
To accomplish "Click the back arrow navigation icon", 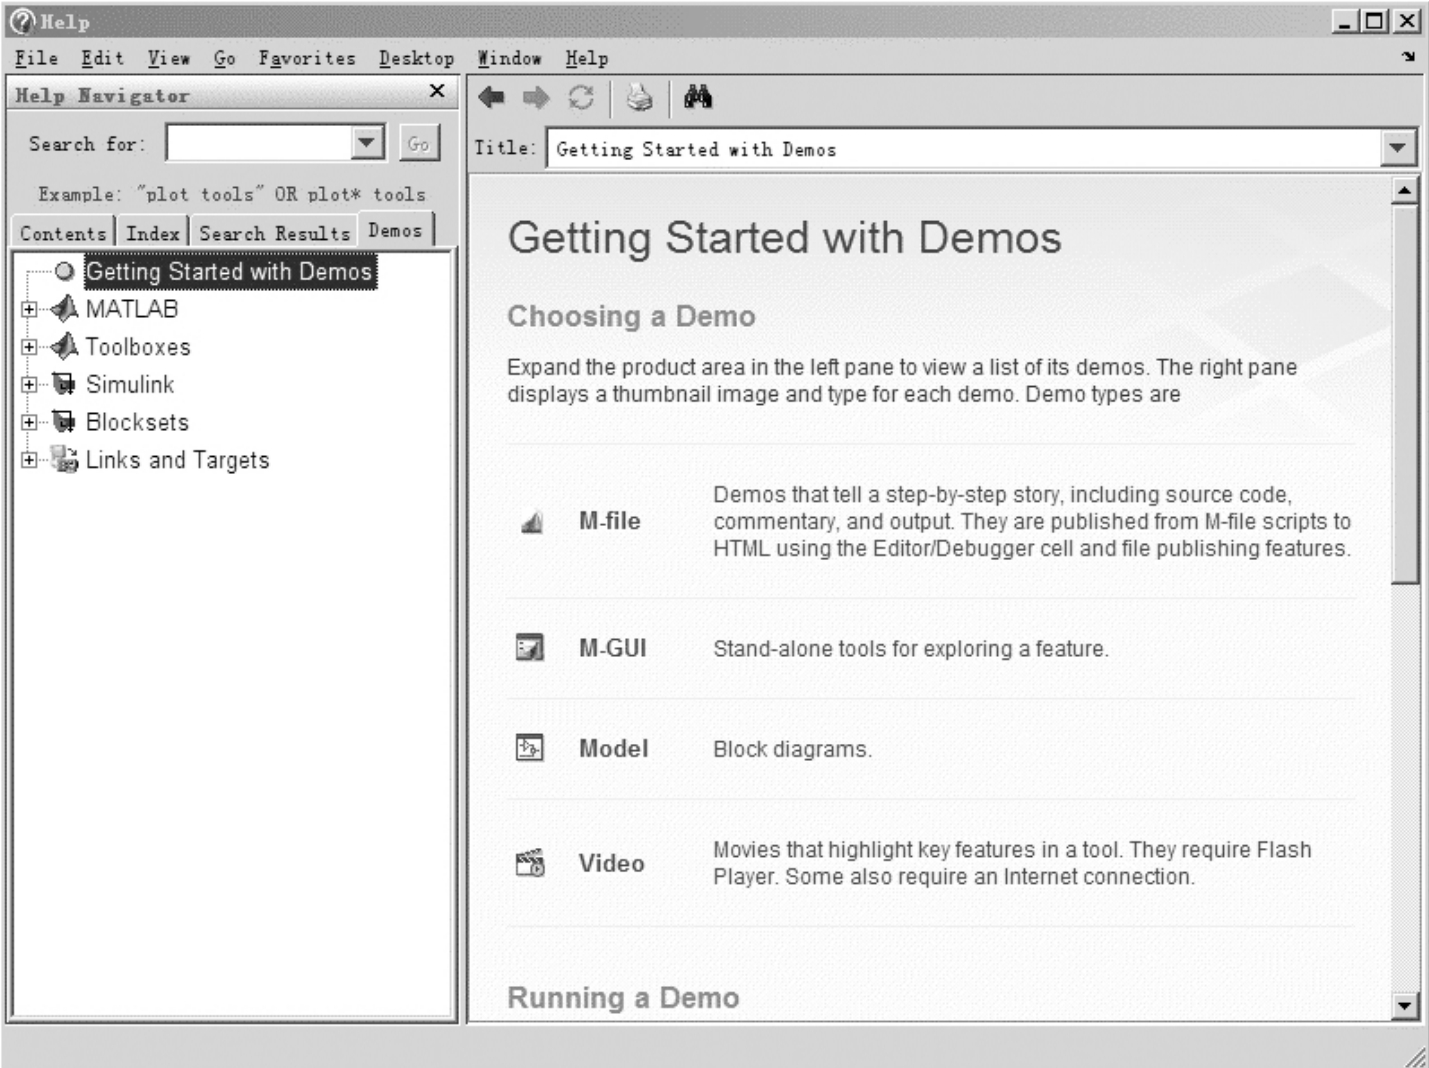I will tap(491, 97).
